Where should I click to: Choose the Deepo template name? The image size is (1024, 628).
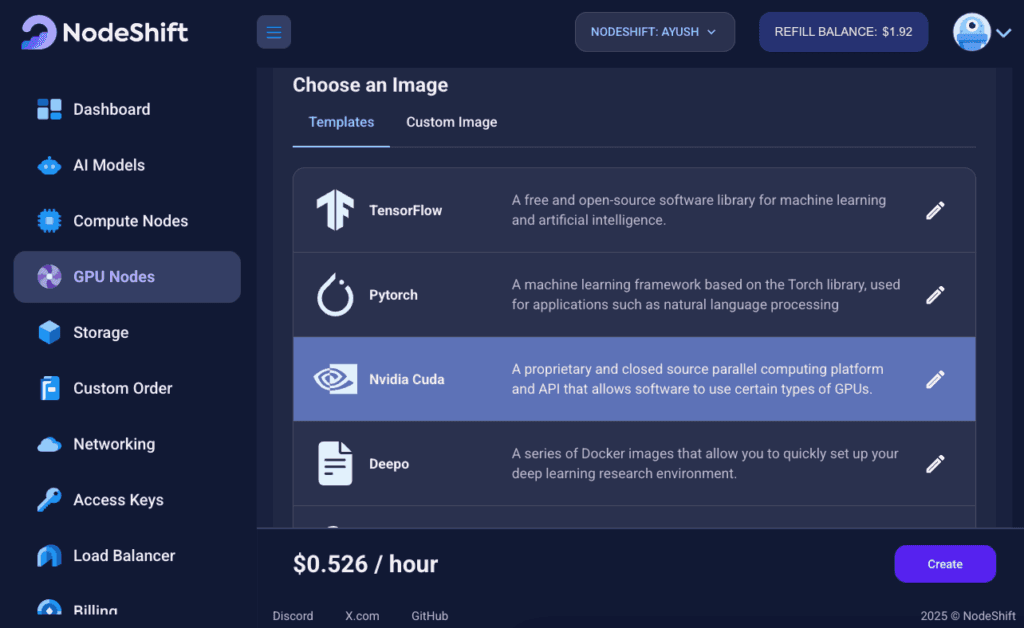pos(389,464)
